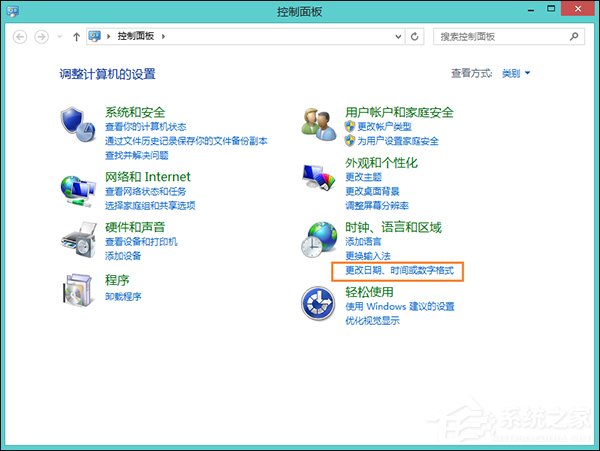Open 添加设备 link
Screen dimensions: 600x451
click(123, 256)
